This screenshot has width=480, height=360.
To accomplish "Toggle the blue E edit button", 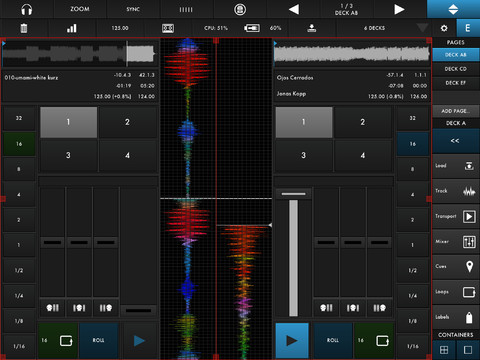I will 468,28.
